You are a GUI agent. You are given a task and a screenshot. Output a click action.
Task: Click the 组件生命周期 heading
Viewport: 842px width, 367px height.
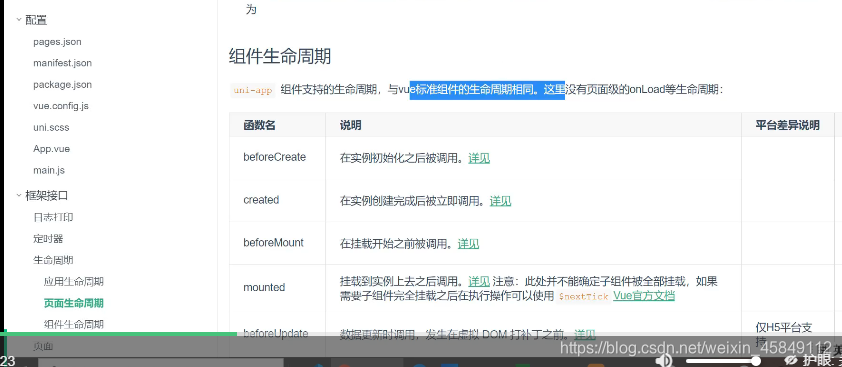[280, 56]
